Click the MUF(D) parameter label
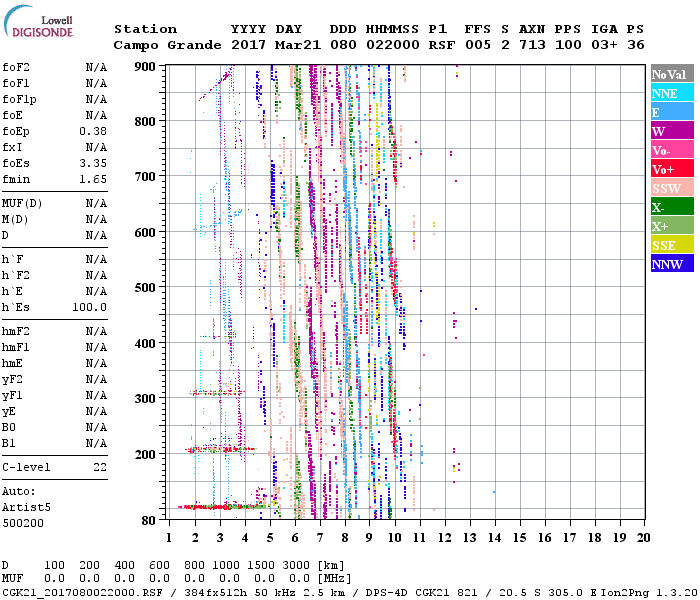 [x=22, y=204]
